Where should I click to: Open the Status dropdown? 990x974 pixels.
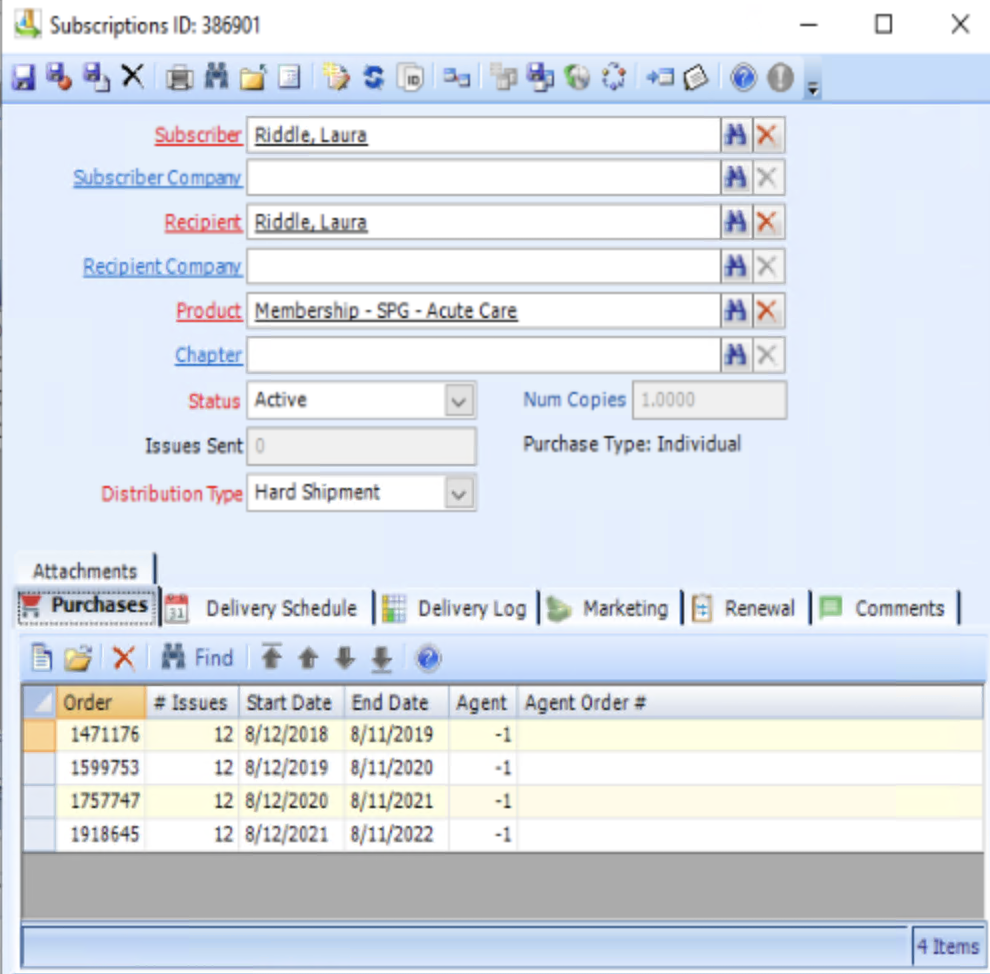tap(458, 401)
